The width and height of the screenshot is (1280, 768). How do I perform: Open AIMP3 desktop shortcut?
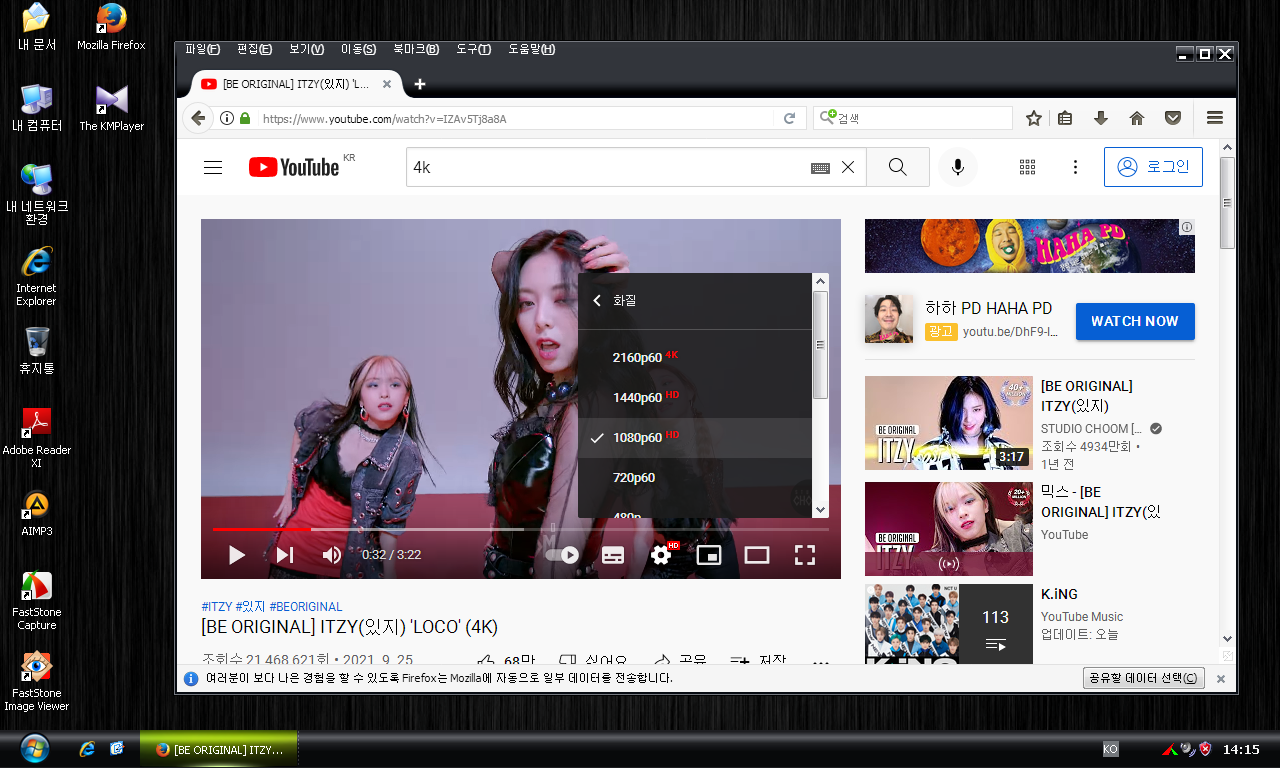(x=37, y=514)
